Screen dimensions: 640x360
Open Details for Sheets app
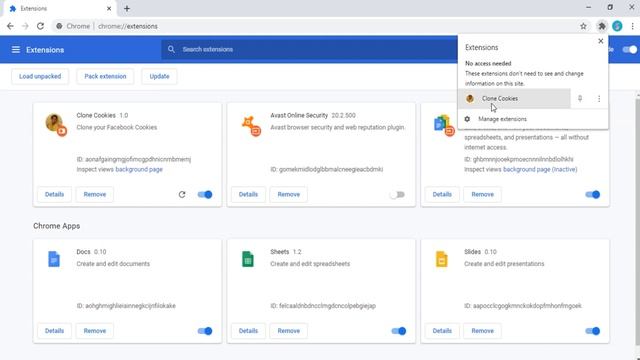pyautogui.click(x=248, y=331)
